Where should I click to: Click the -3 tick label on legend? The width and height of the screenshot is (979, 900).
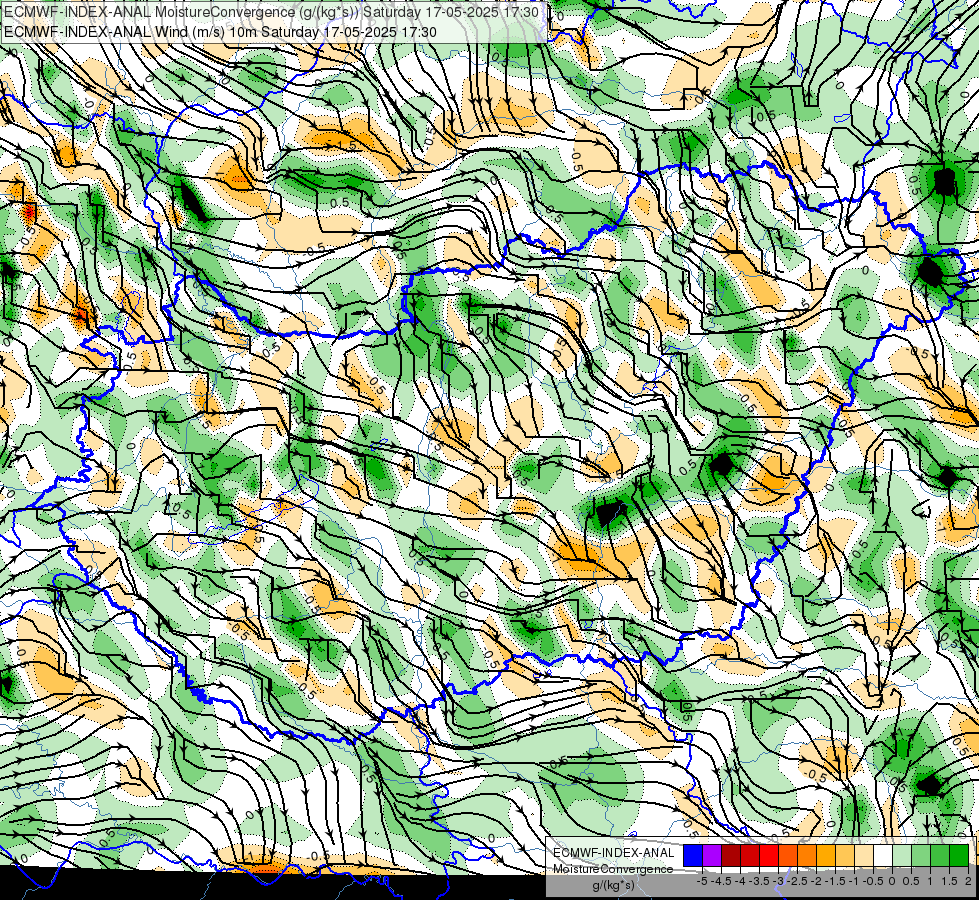click(x=779, y=881)
